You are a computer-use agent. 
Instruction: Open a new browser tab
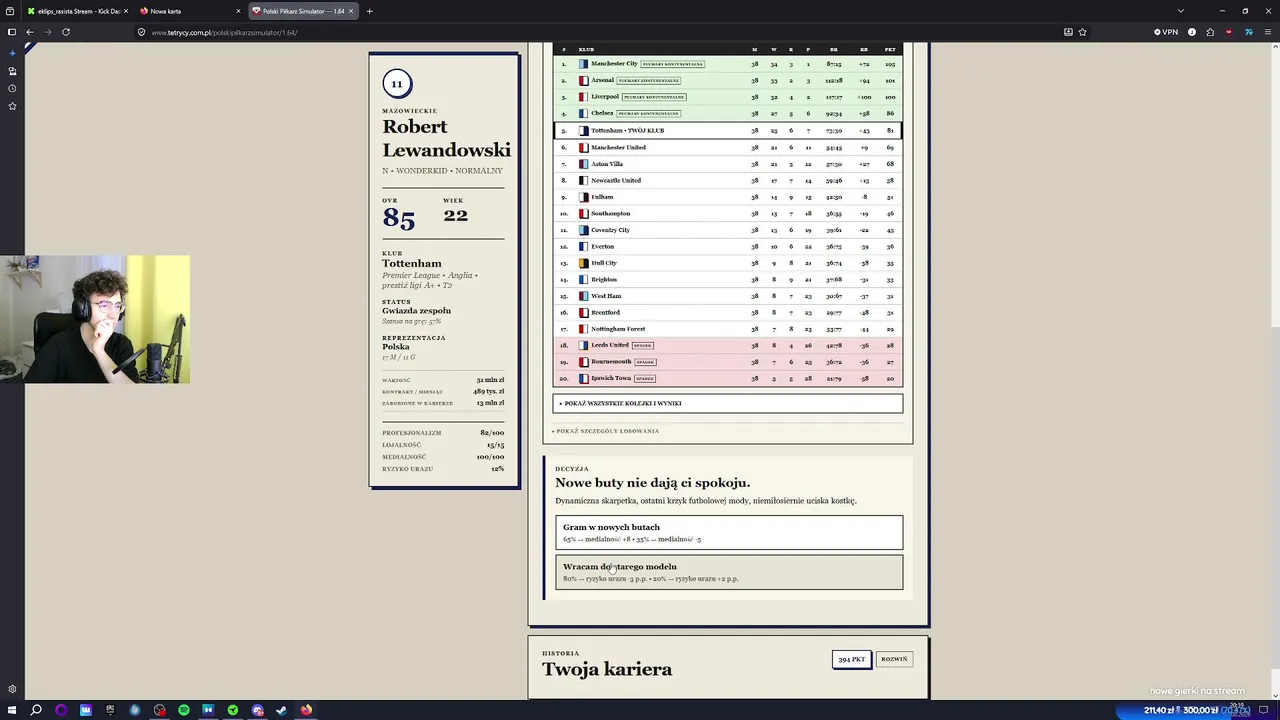[x=369, y=11]
